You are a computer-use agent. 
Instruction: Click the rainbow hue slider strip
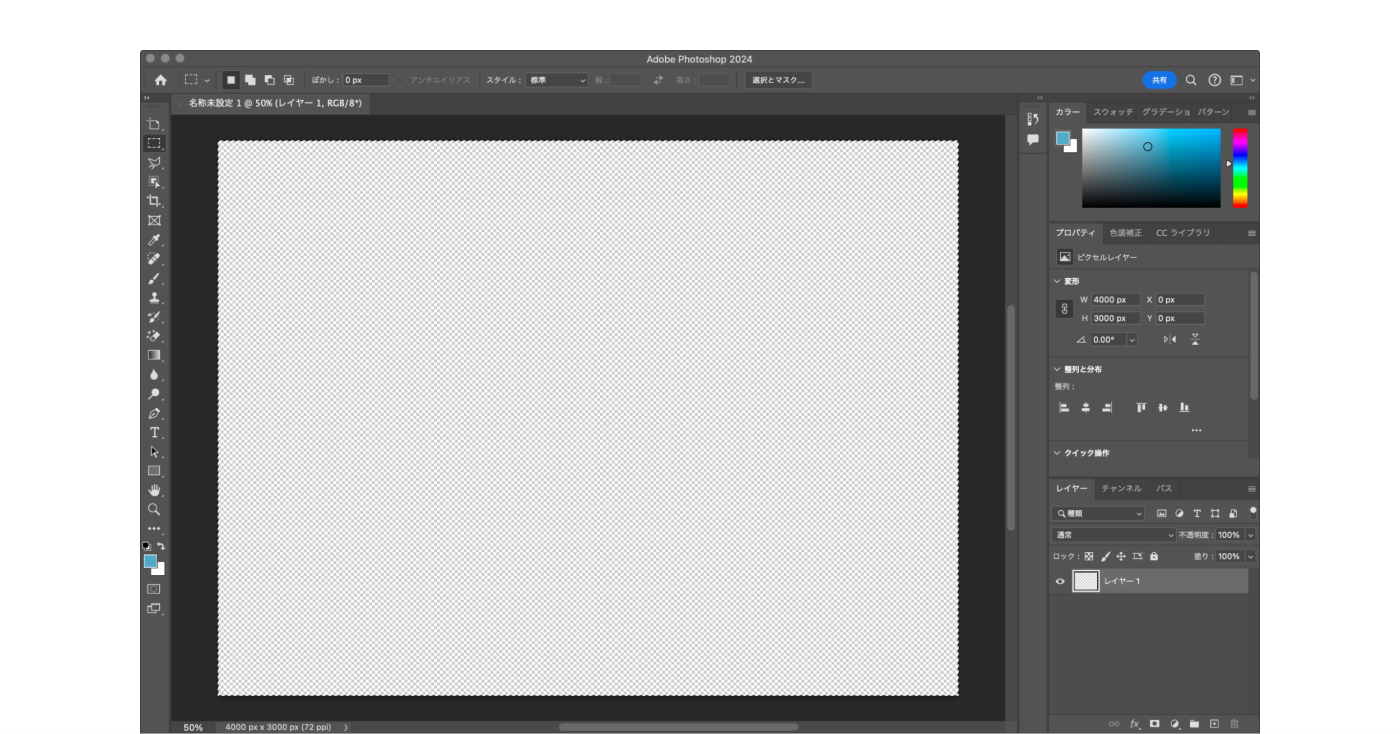coord(1240,167)
